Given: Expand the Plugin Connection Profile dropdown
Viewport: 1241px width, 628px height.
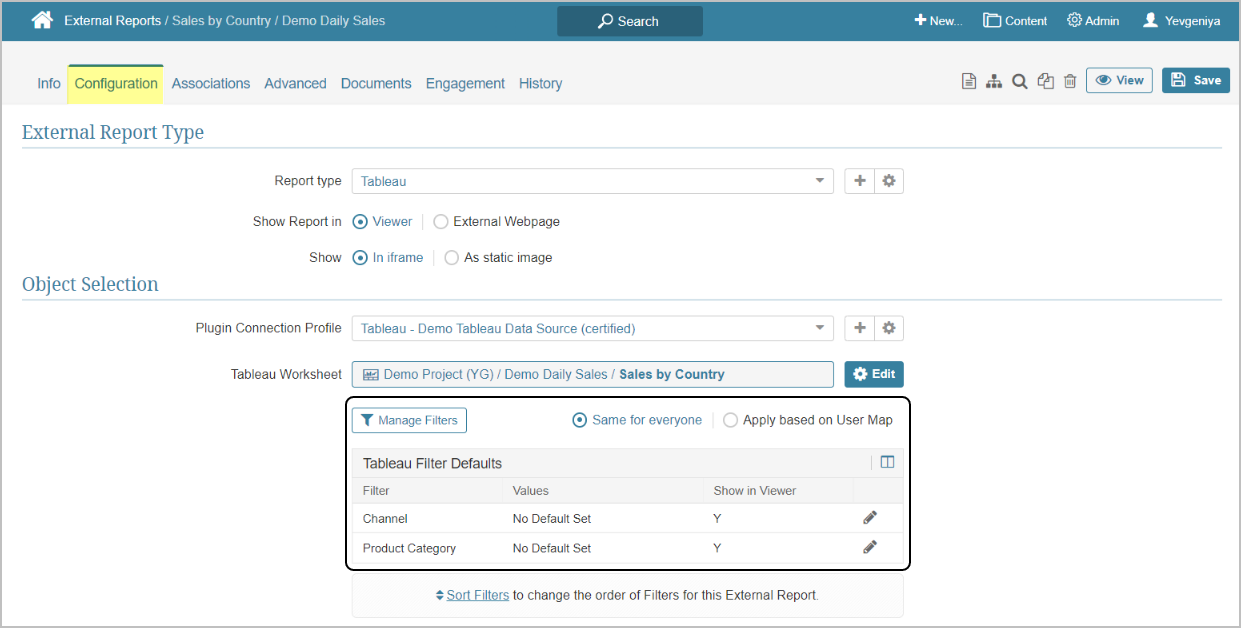Looking at the screenshot, I should coord(592,328).
